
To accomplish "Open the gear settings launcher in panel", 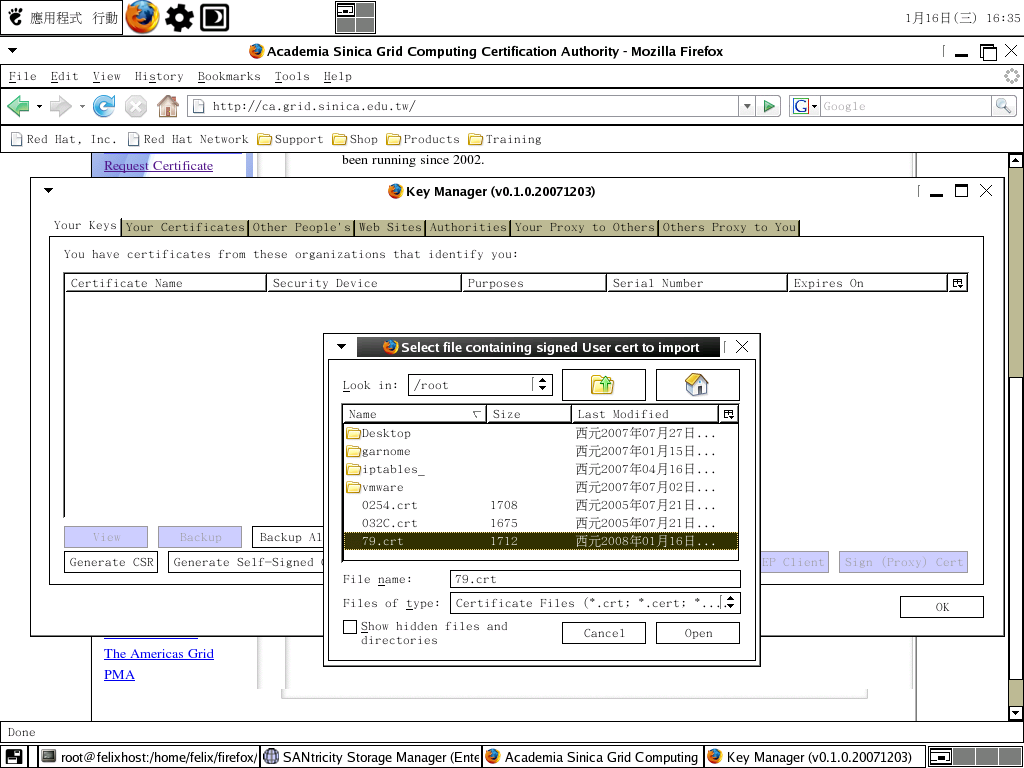I will point(179,18).
